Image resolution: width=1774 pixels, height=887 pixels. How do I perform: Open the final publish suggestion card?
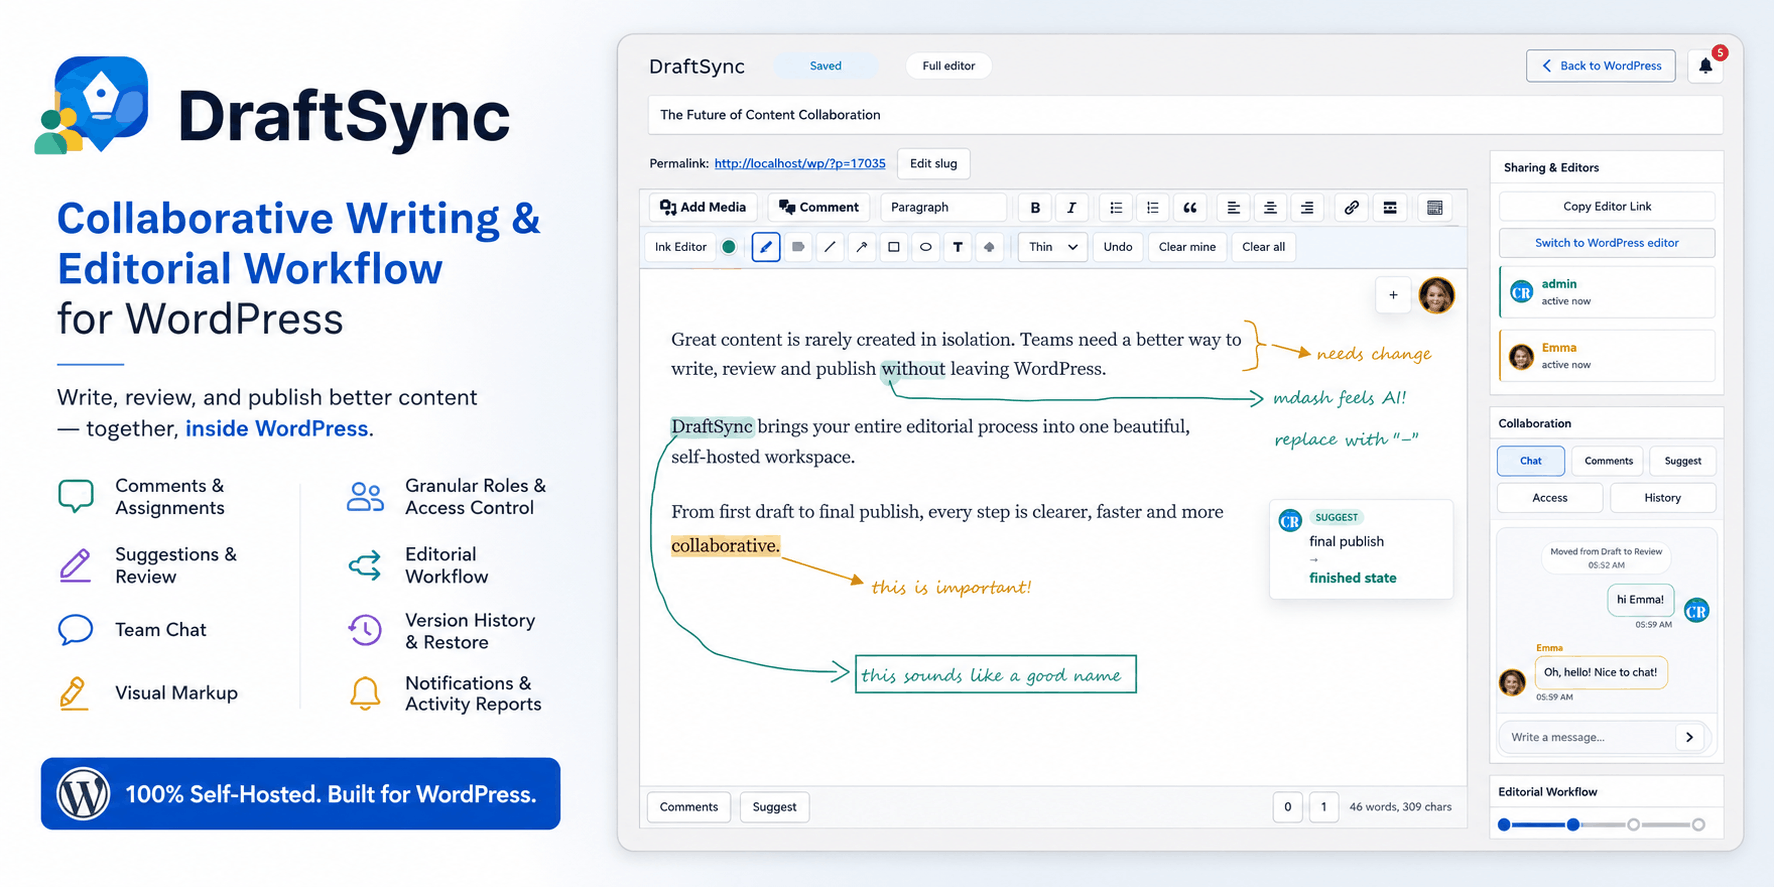pos(1361,549)
